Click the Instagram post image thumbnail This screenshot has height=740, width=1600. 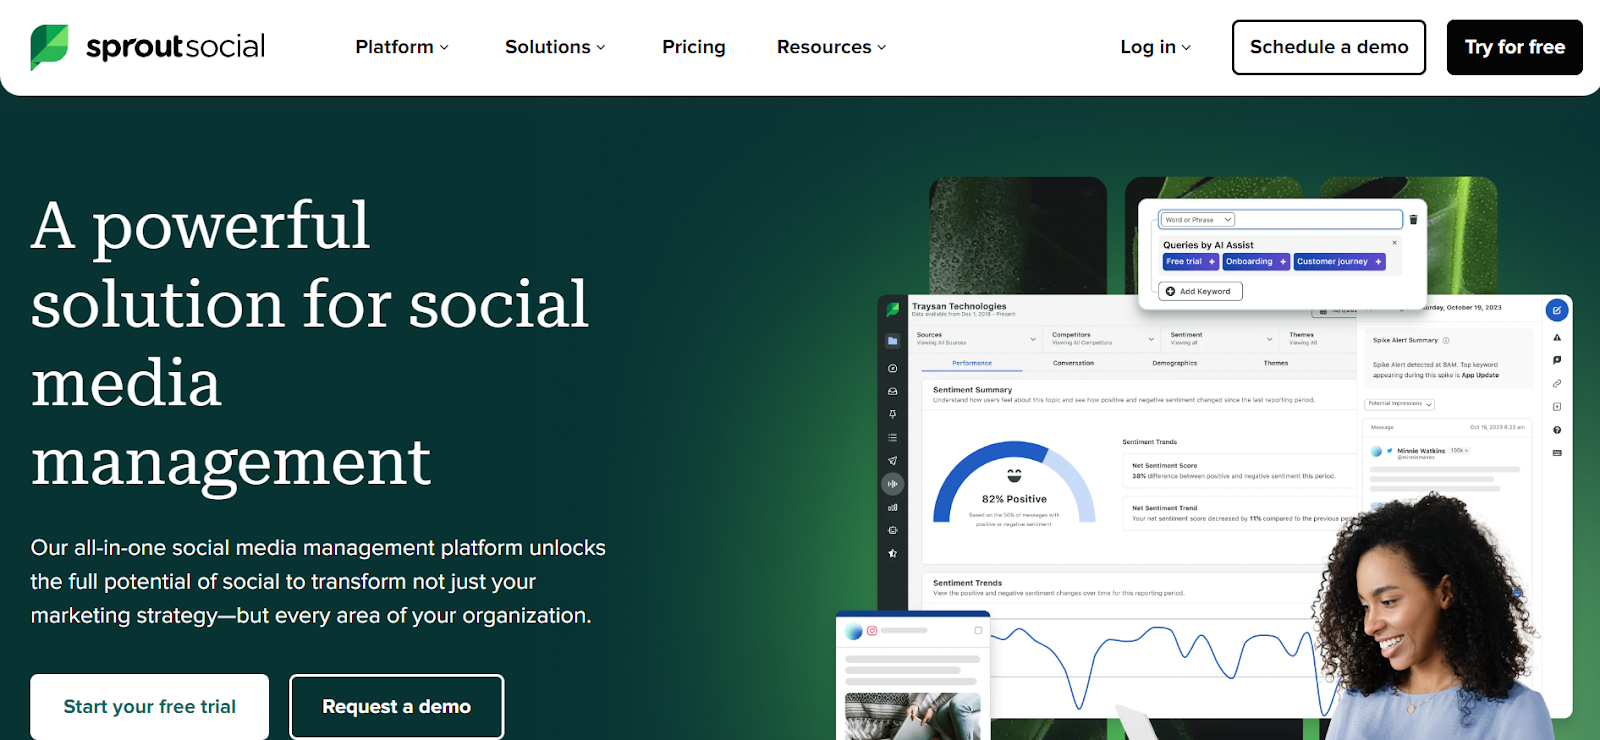click(913, 716)
